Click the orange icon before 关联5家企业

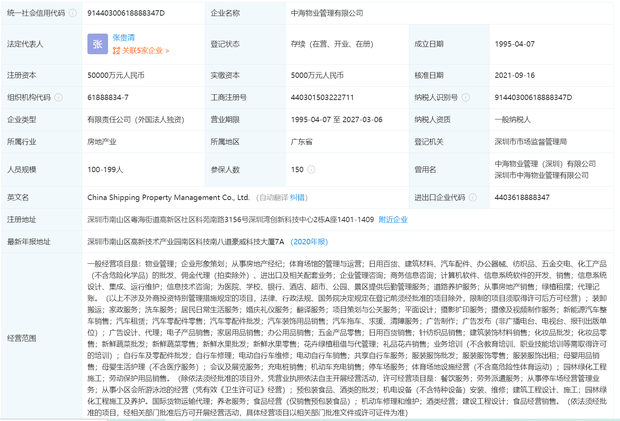116,50
